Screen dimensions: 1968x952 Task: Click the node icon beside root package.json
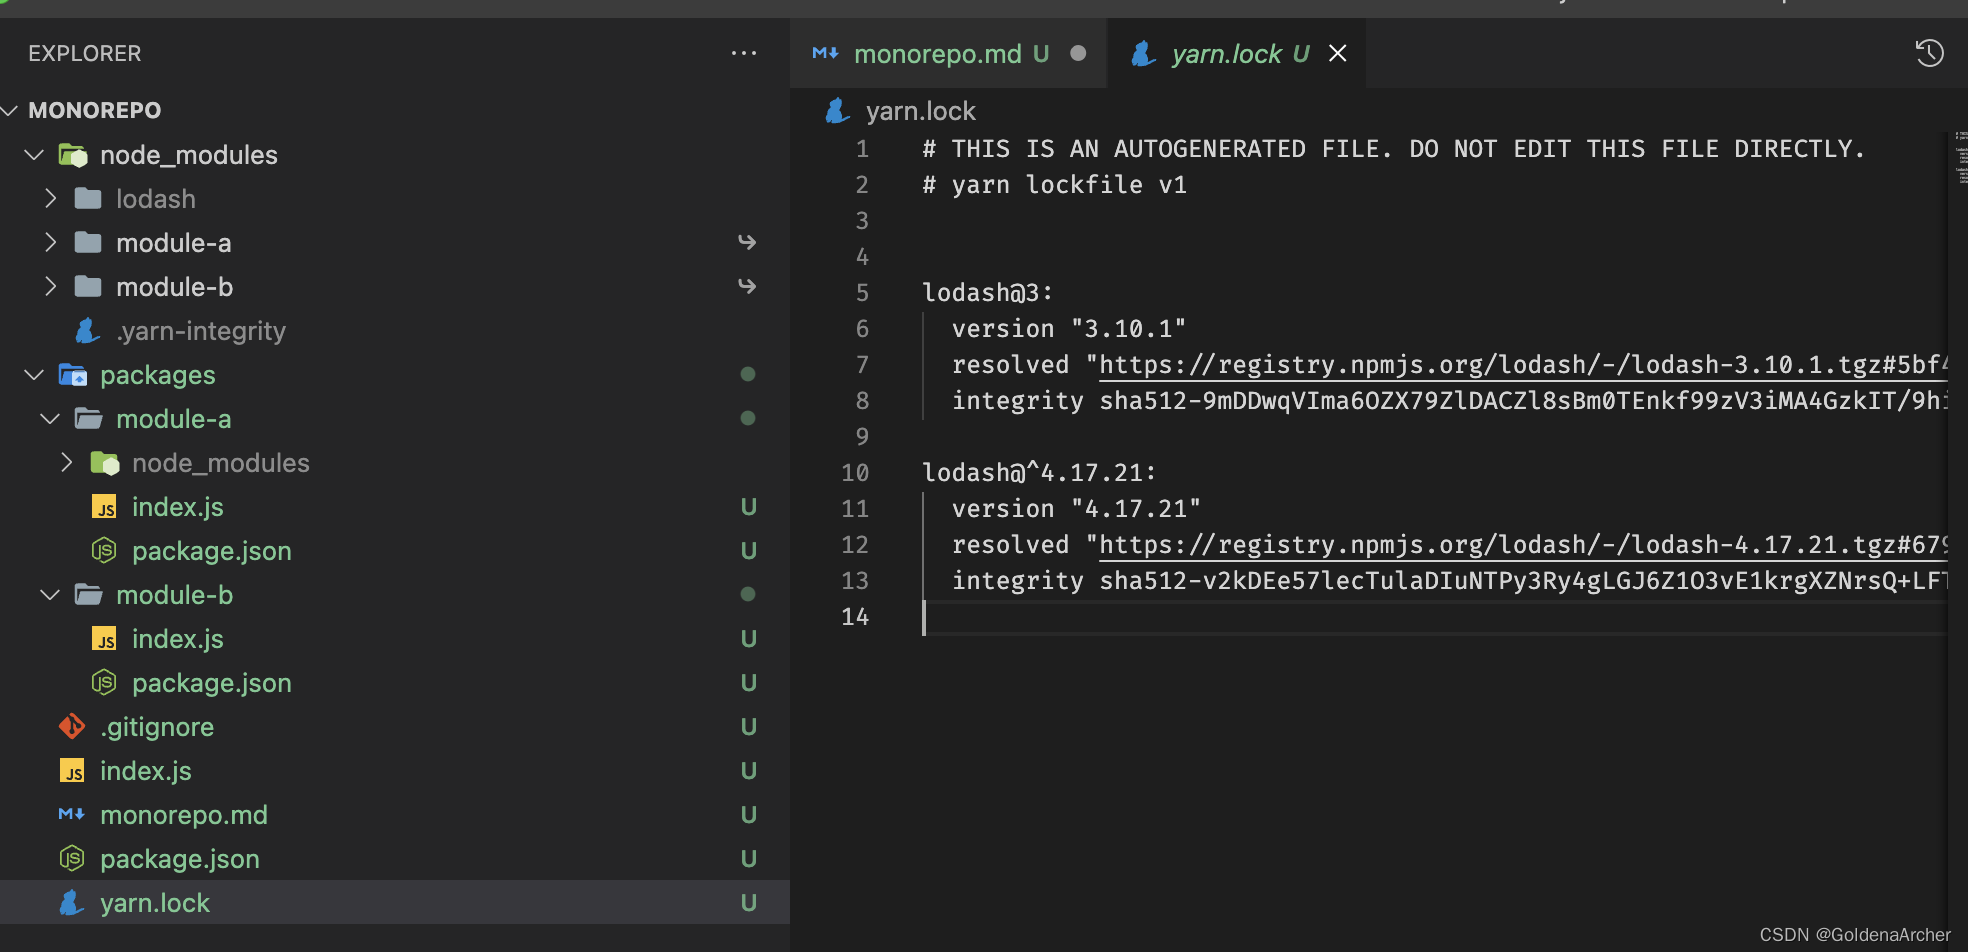pyautogui.click(x=72, y=858)
